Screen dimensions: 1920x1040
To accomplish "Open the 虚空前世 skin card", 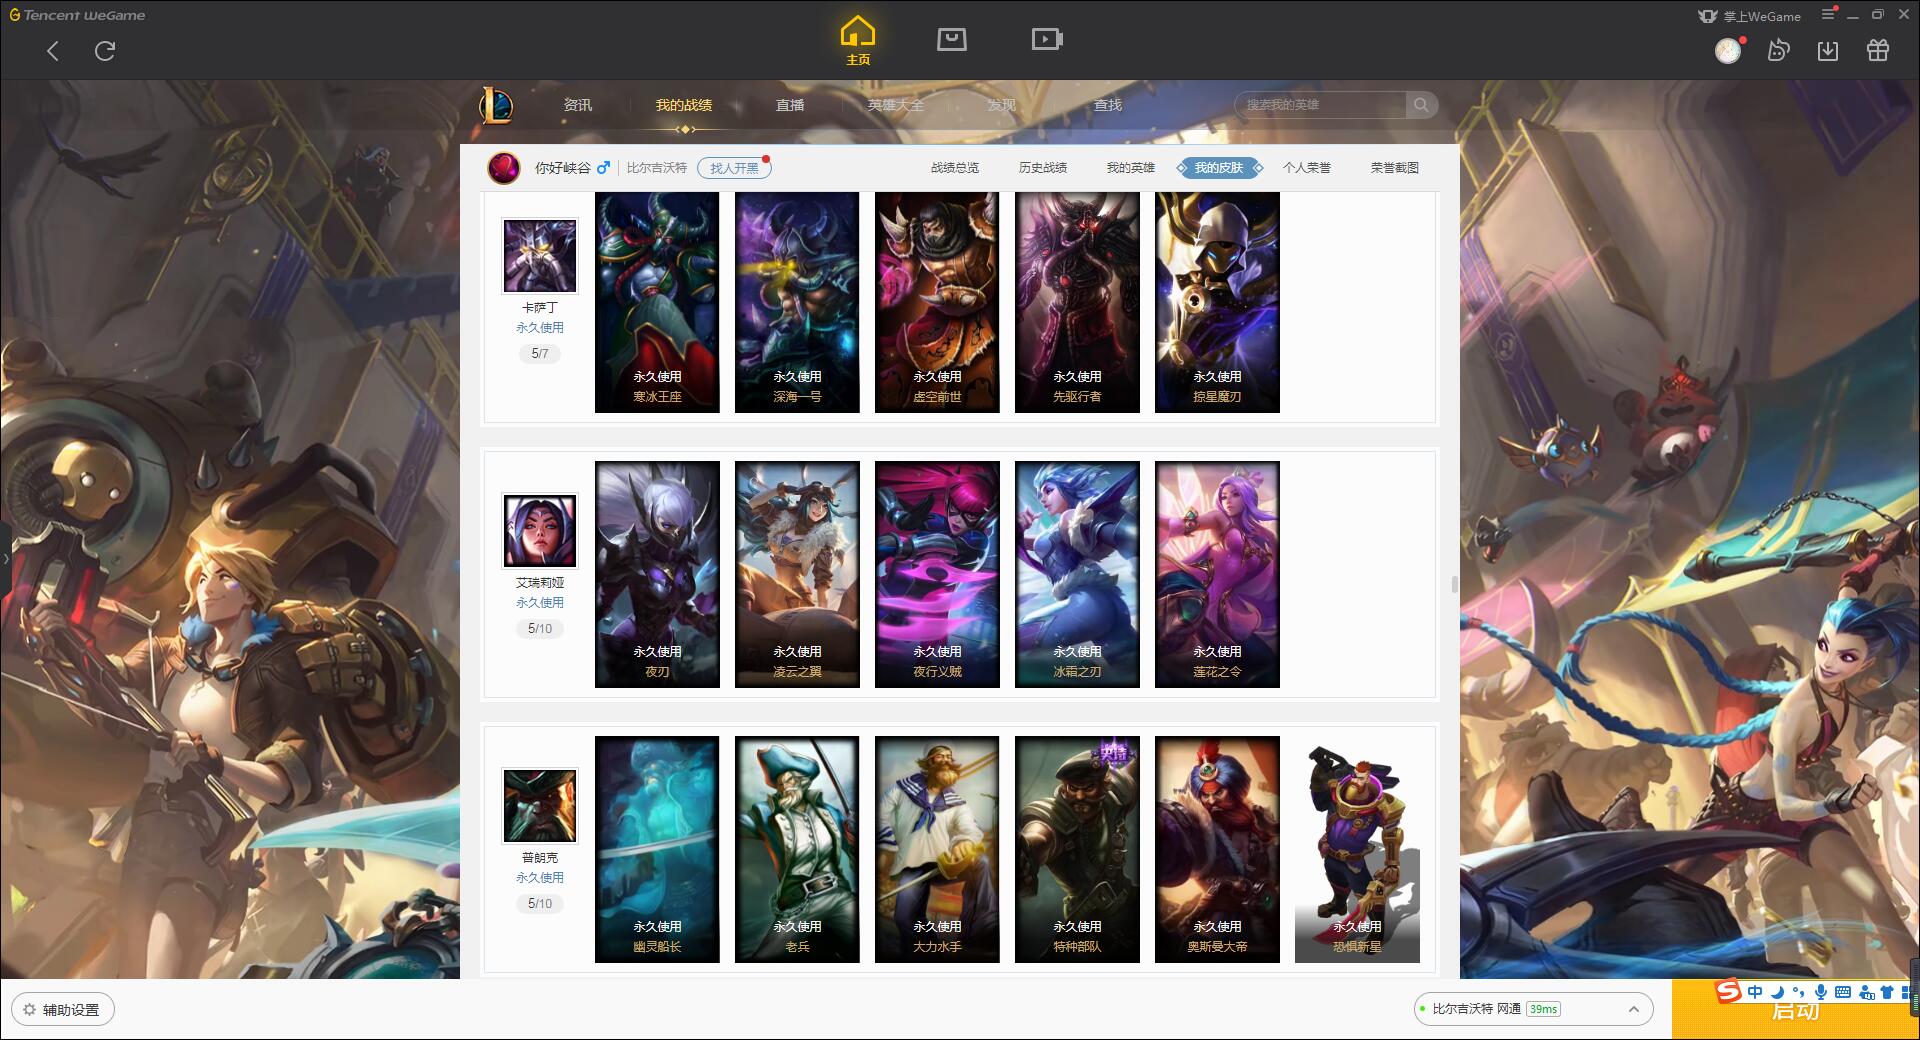I will click(x=937, y=302).
